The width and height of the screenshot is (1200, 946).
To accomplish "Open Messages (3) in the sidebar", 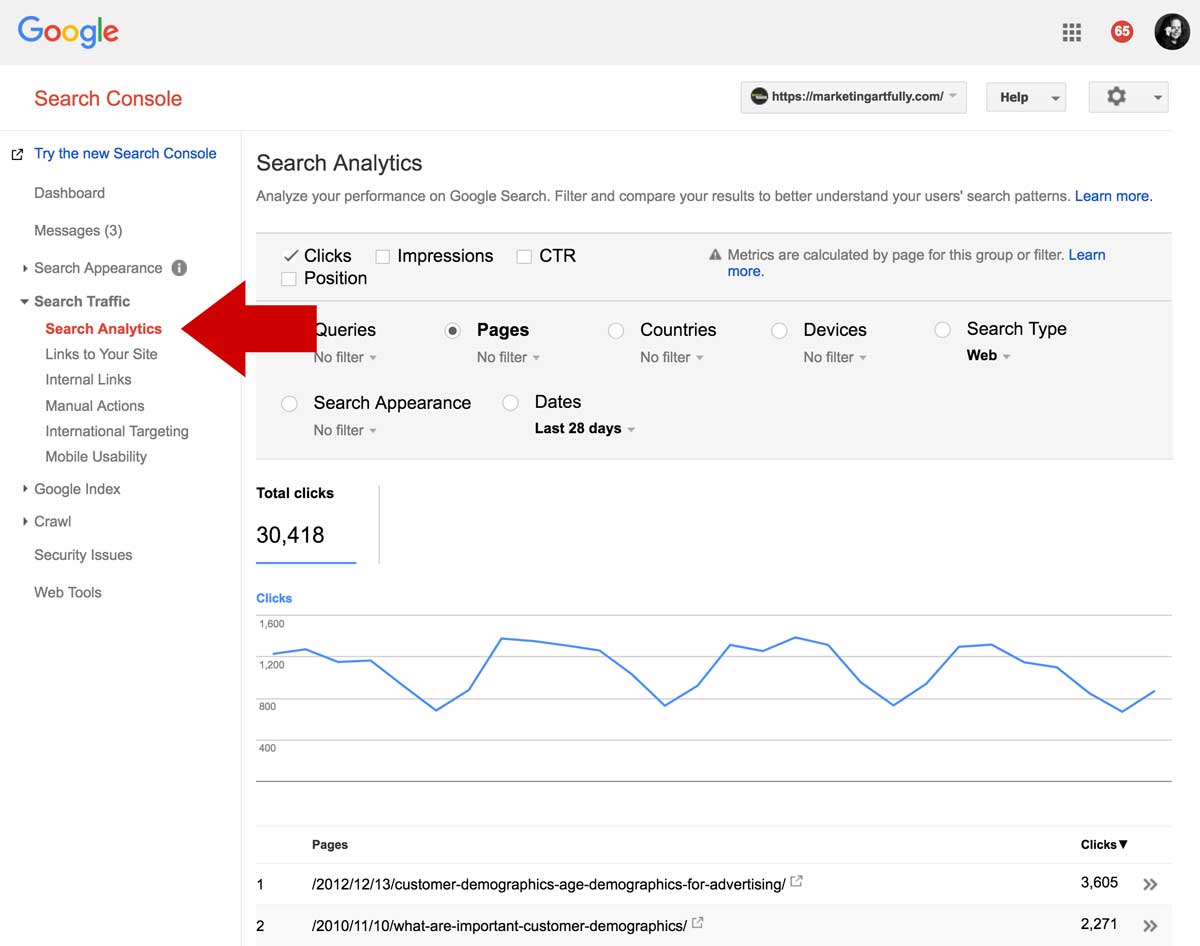I will [78, 231].
